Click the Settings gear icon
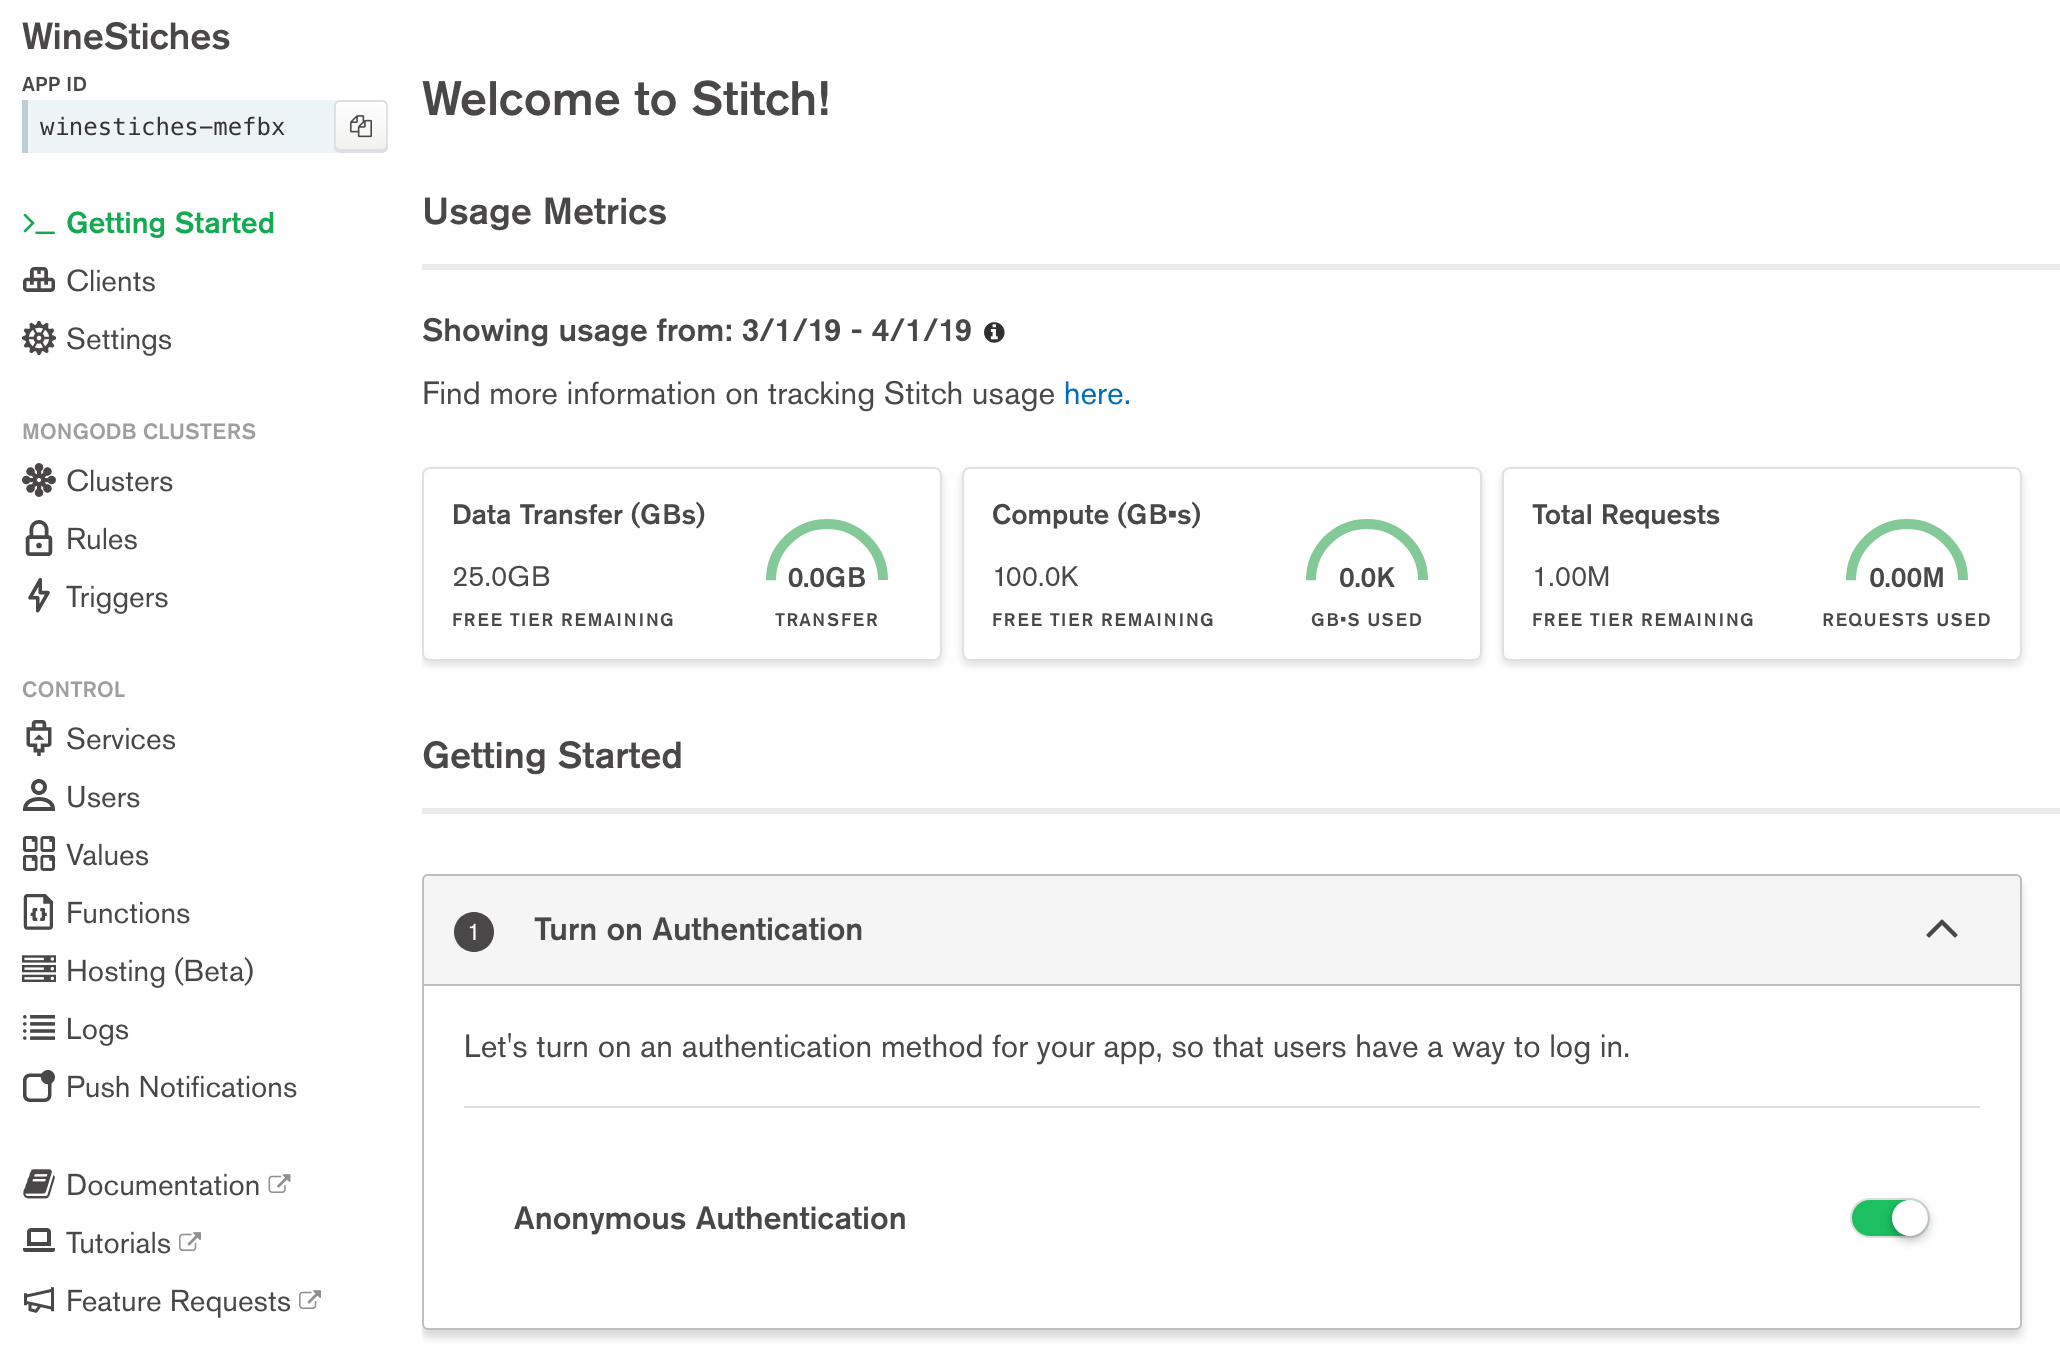 point(39,339)
